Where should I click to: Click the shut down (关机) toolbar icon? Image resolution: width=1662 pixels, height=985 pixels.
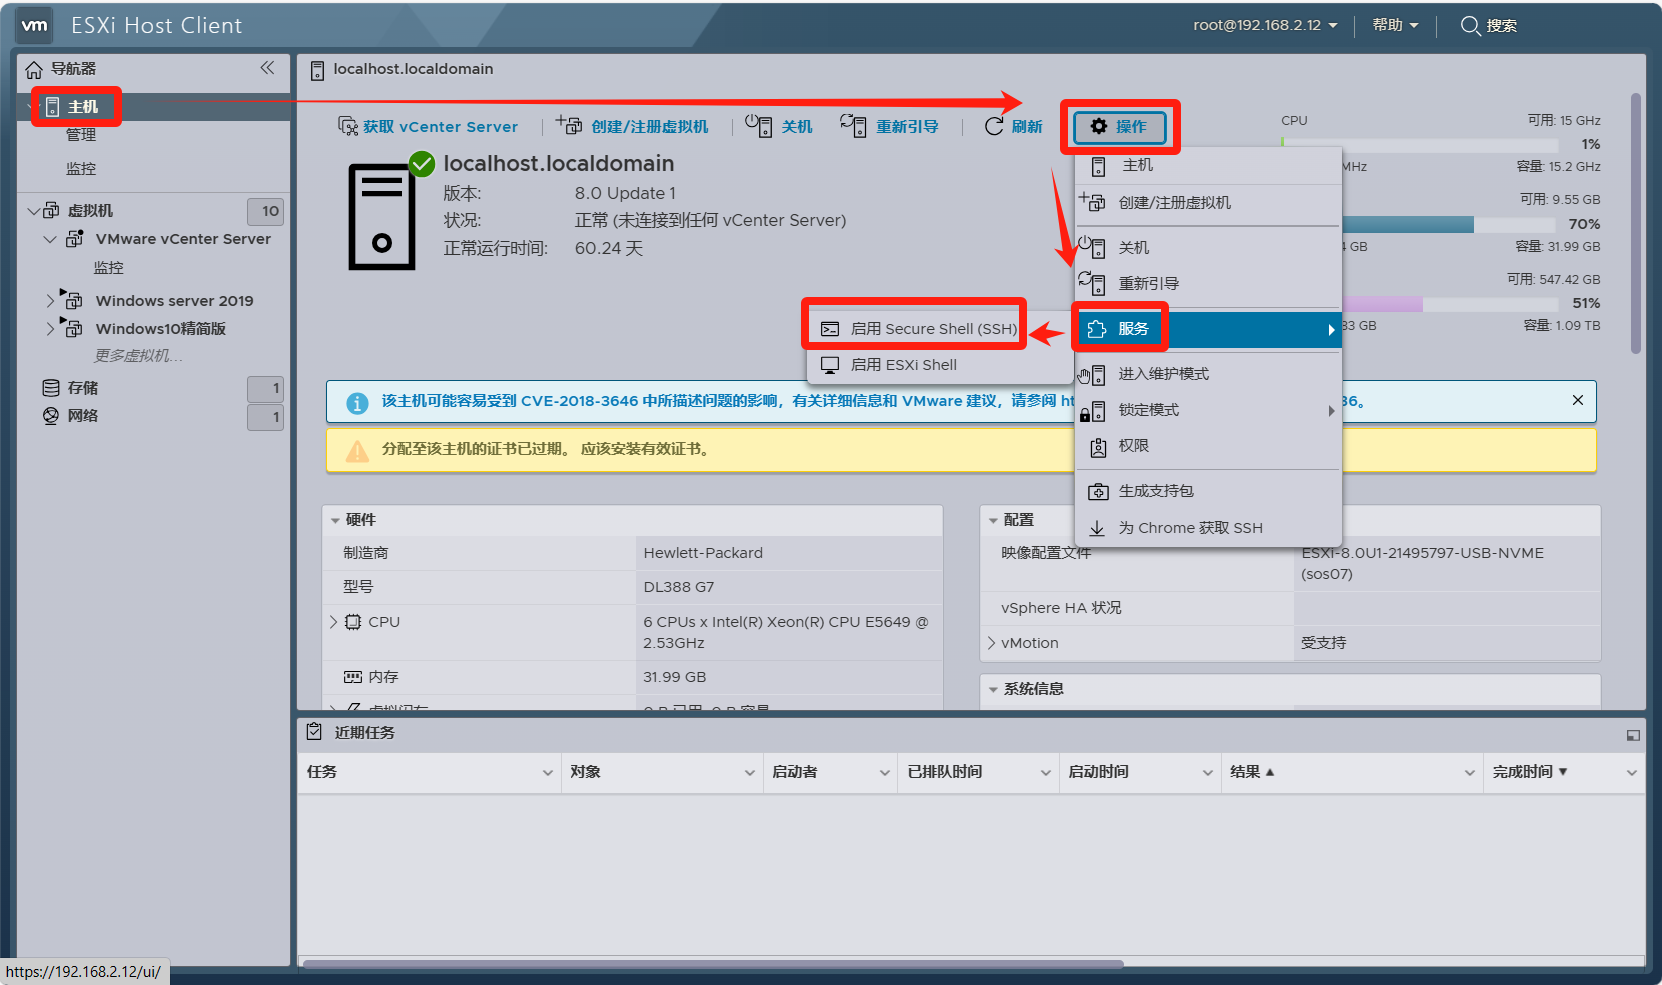(758, 126)
